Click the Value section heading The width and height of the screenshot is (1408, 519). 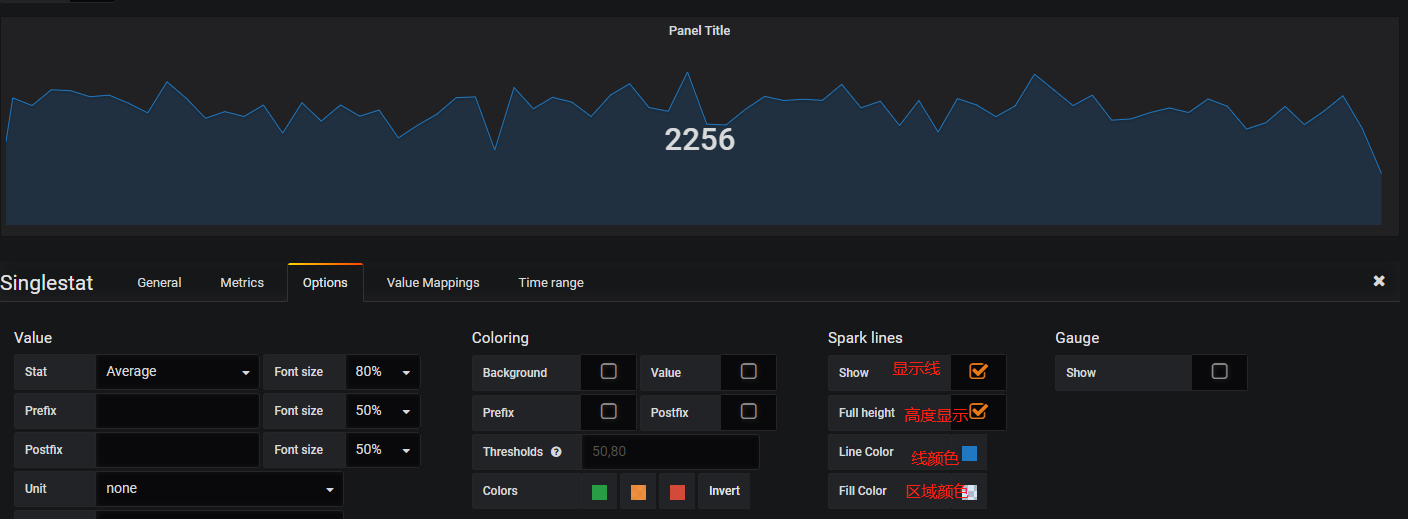(33, 338)
